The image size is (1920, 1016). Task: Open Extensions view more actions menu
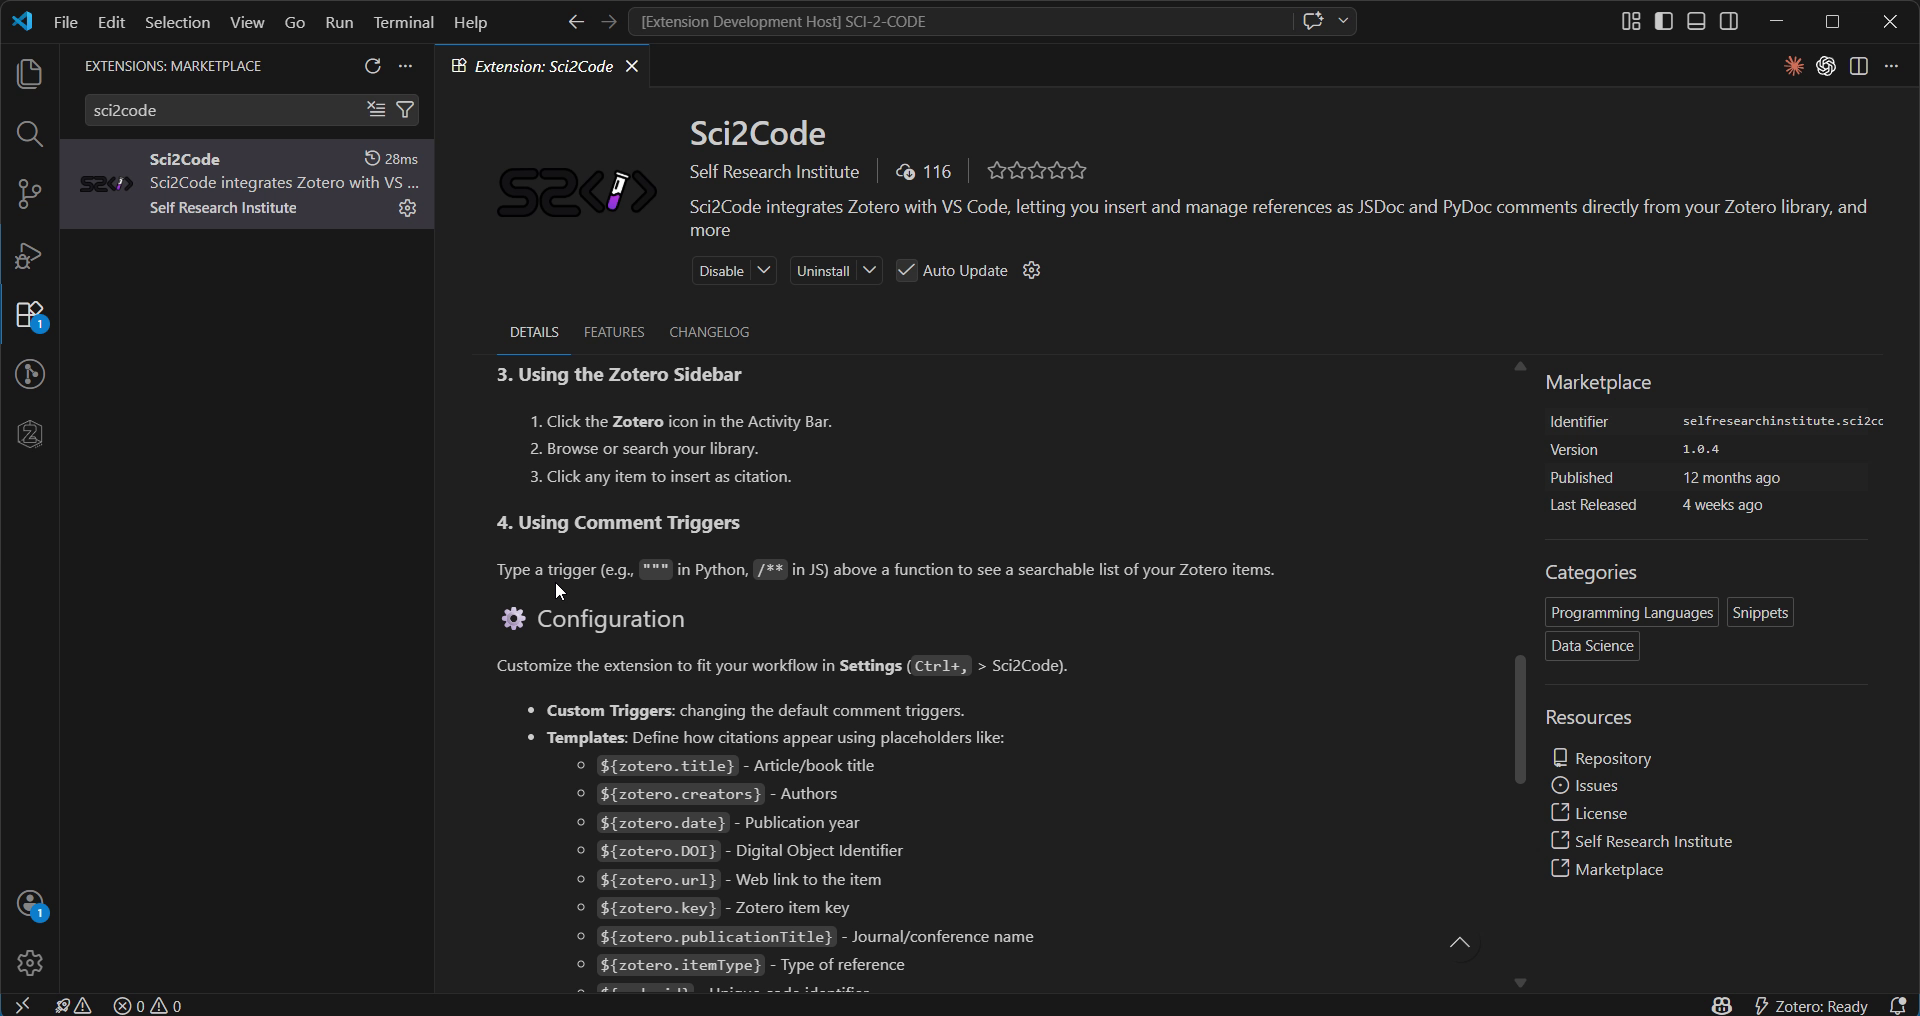[x=405, y=66]
